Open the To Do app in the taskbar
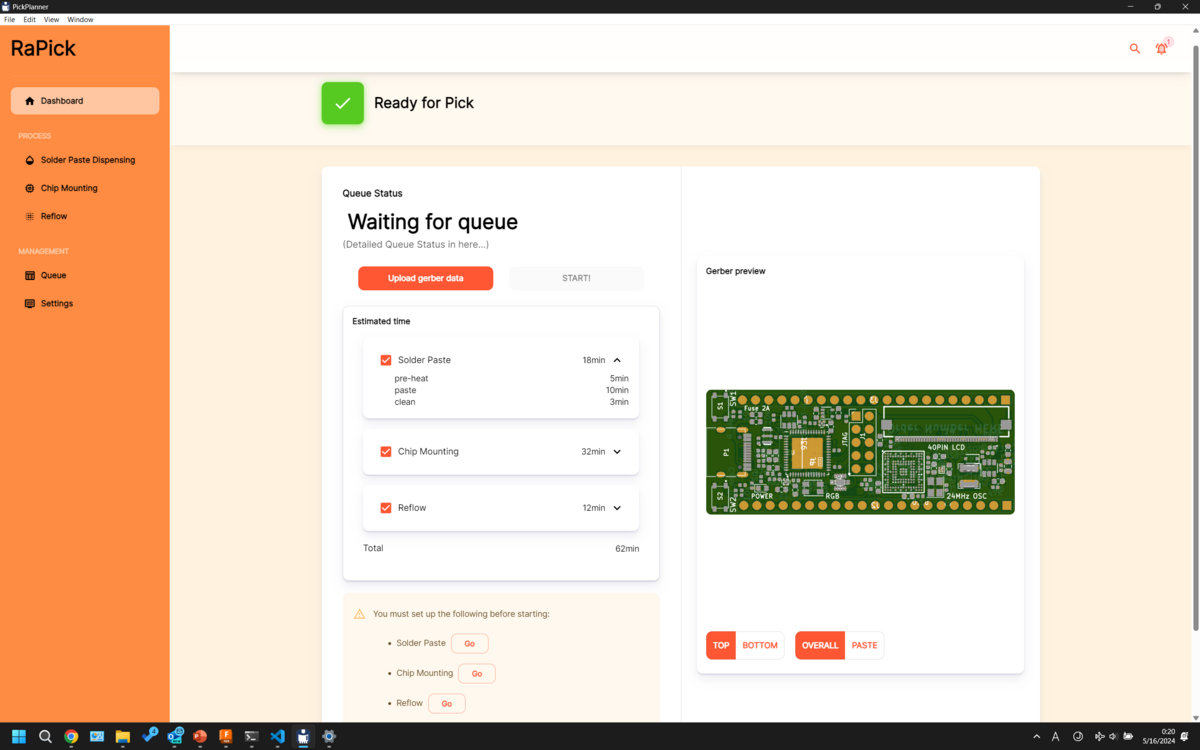Image resolution: width=1200 pixels, height=750 pixels. click(150, 736)
